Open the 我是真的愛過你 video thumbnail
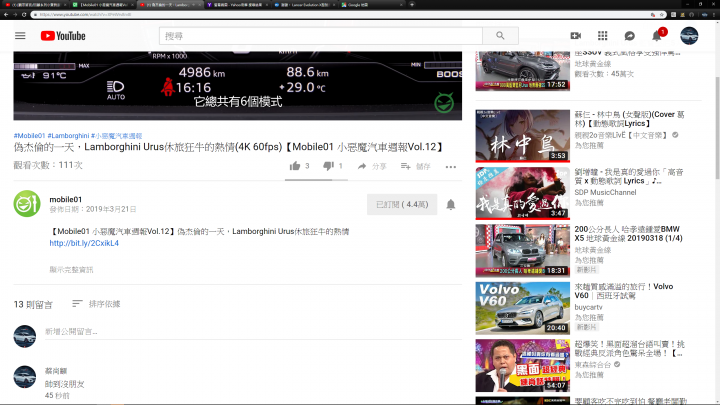 click(523, 193)
